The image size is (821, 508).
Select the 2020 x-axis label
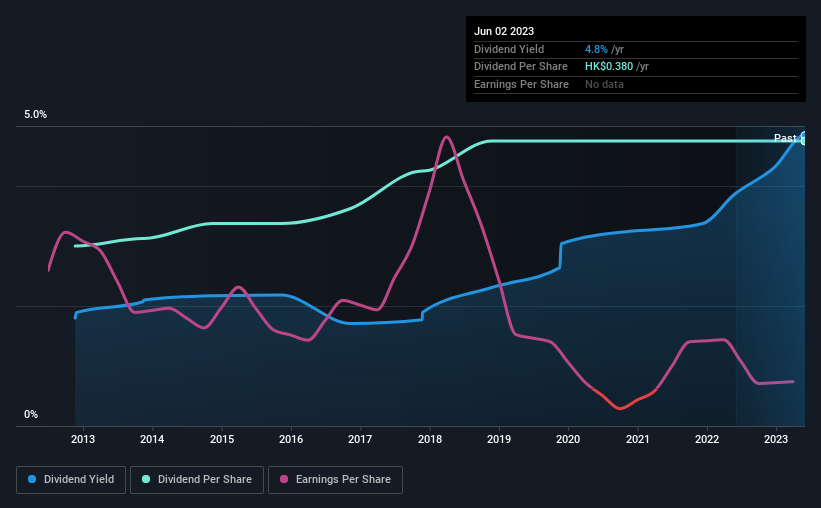pyautogui.click(x=568, y=439)
